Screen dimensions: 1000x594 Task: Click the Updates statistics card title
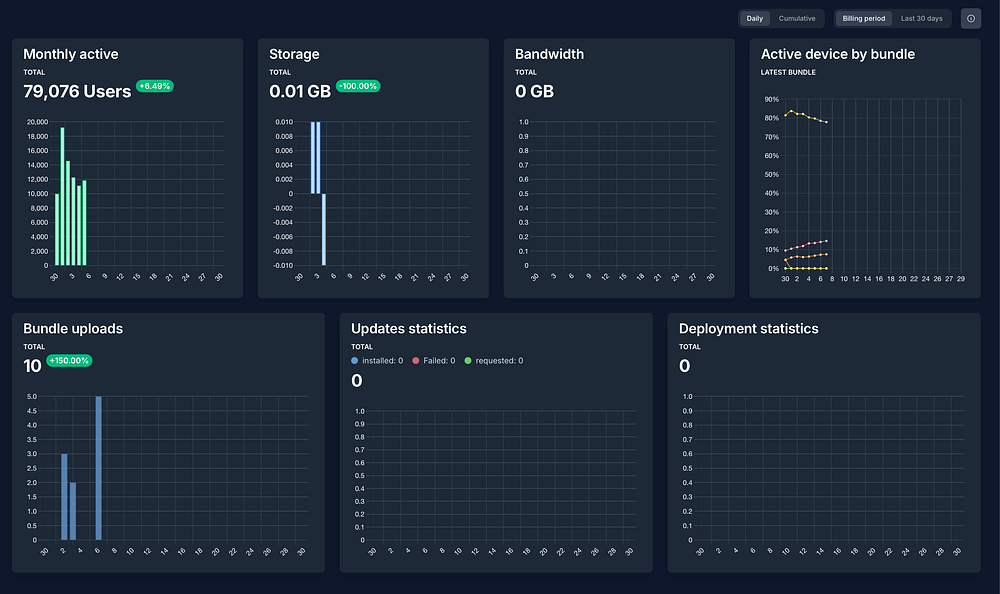pyautogui.click(x=409, y=329)
